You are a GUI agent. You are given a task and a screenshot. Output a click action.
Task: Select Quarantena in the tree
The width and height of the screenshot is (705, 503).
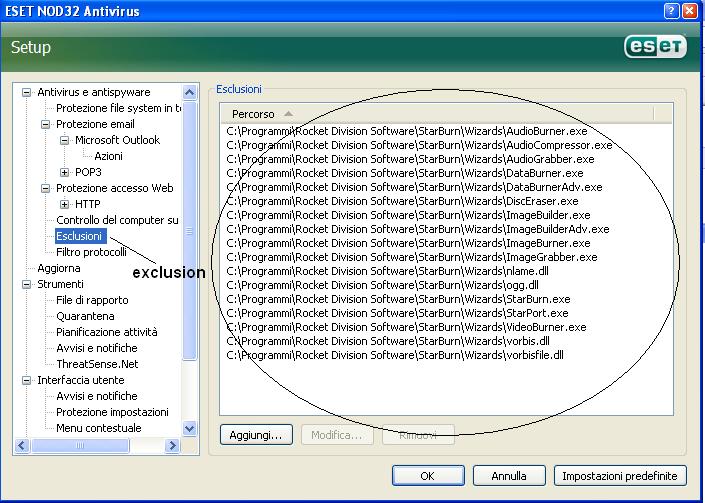[x=85, y=316]
